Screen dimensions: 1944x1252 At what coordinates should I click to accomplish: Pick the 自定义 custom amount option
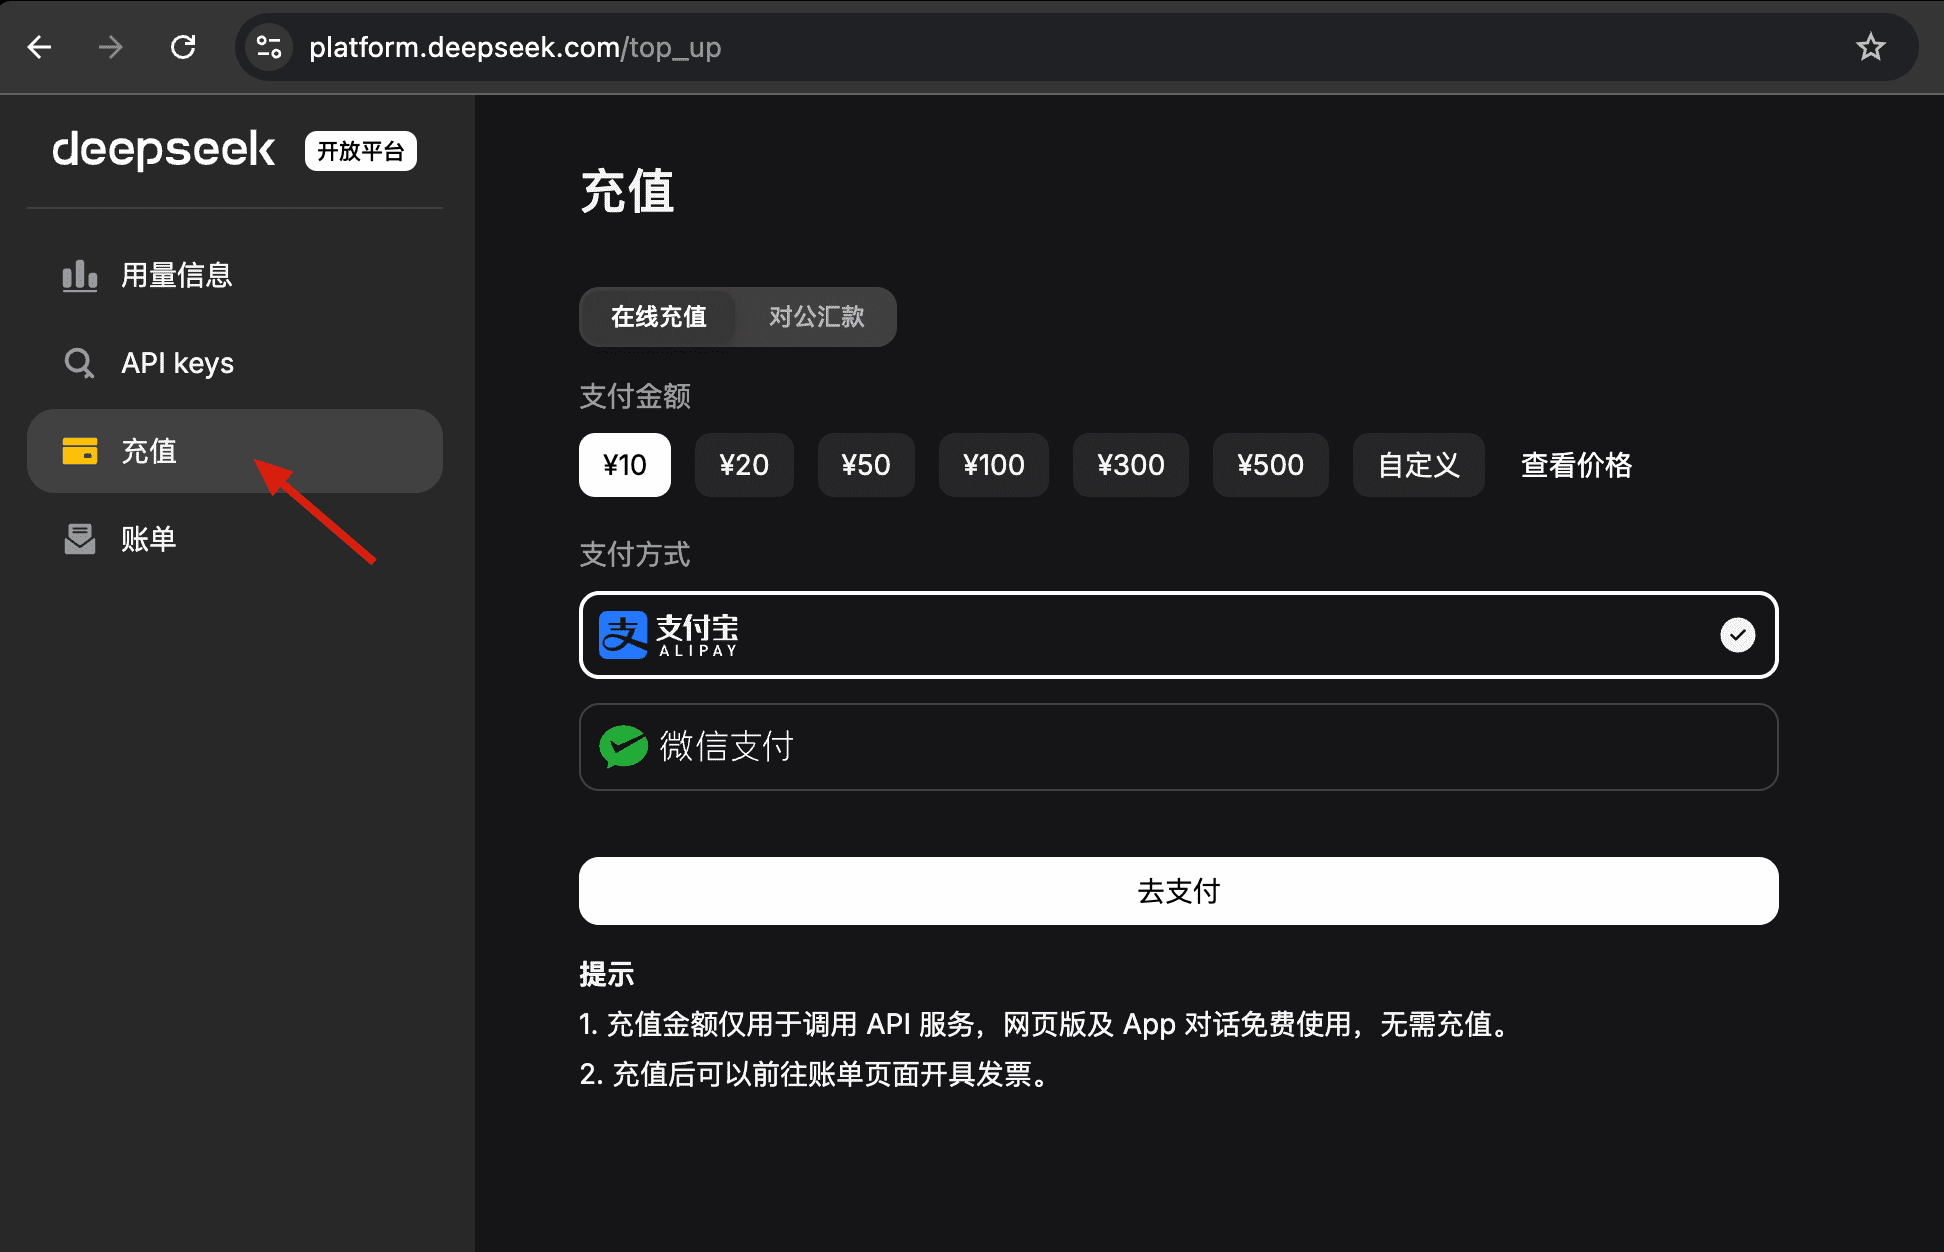[1418, 465]
